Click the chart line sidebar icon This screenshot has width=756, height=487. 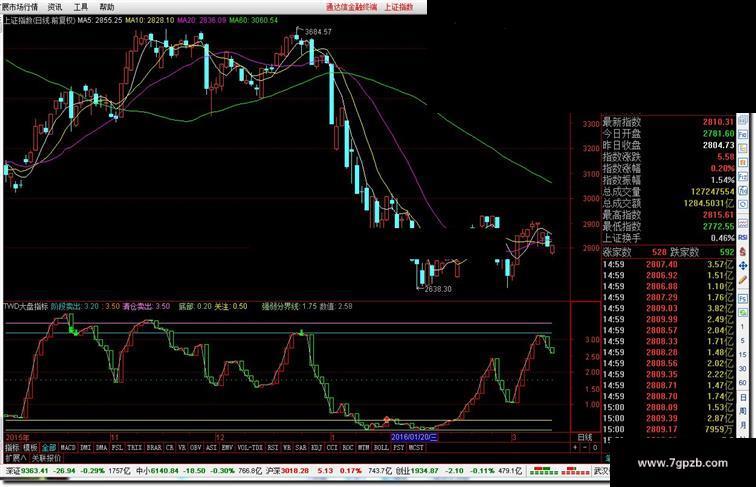click(743, 223)
